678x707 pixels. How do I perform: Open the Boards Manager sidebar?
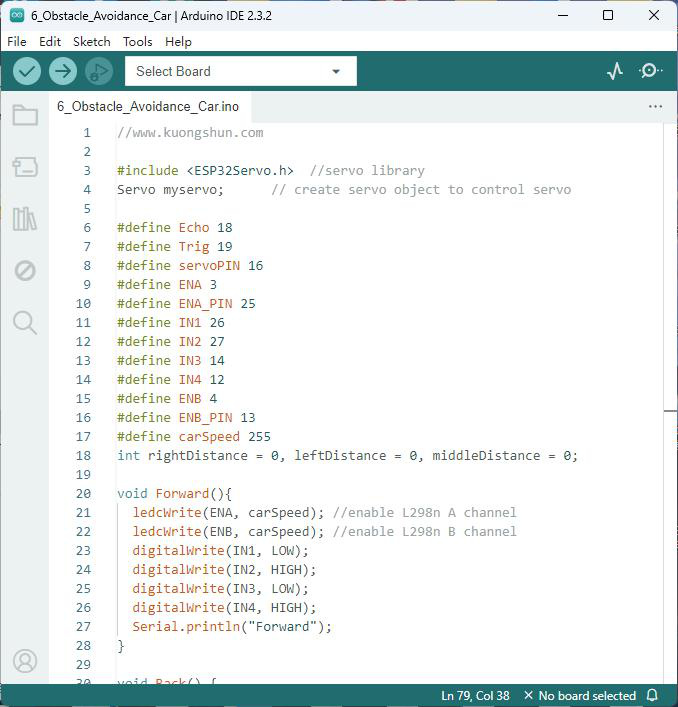(25, 167)
